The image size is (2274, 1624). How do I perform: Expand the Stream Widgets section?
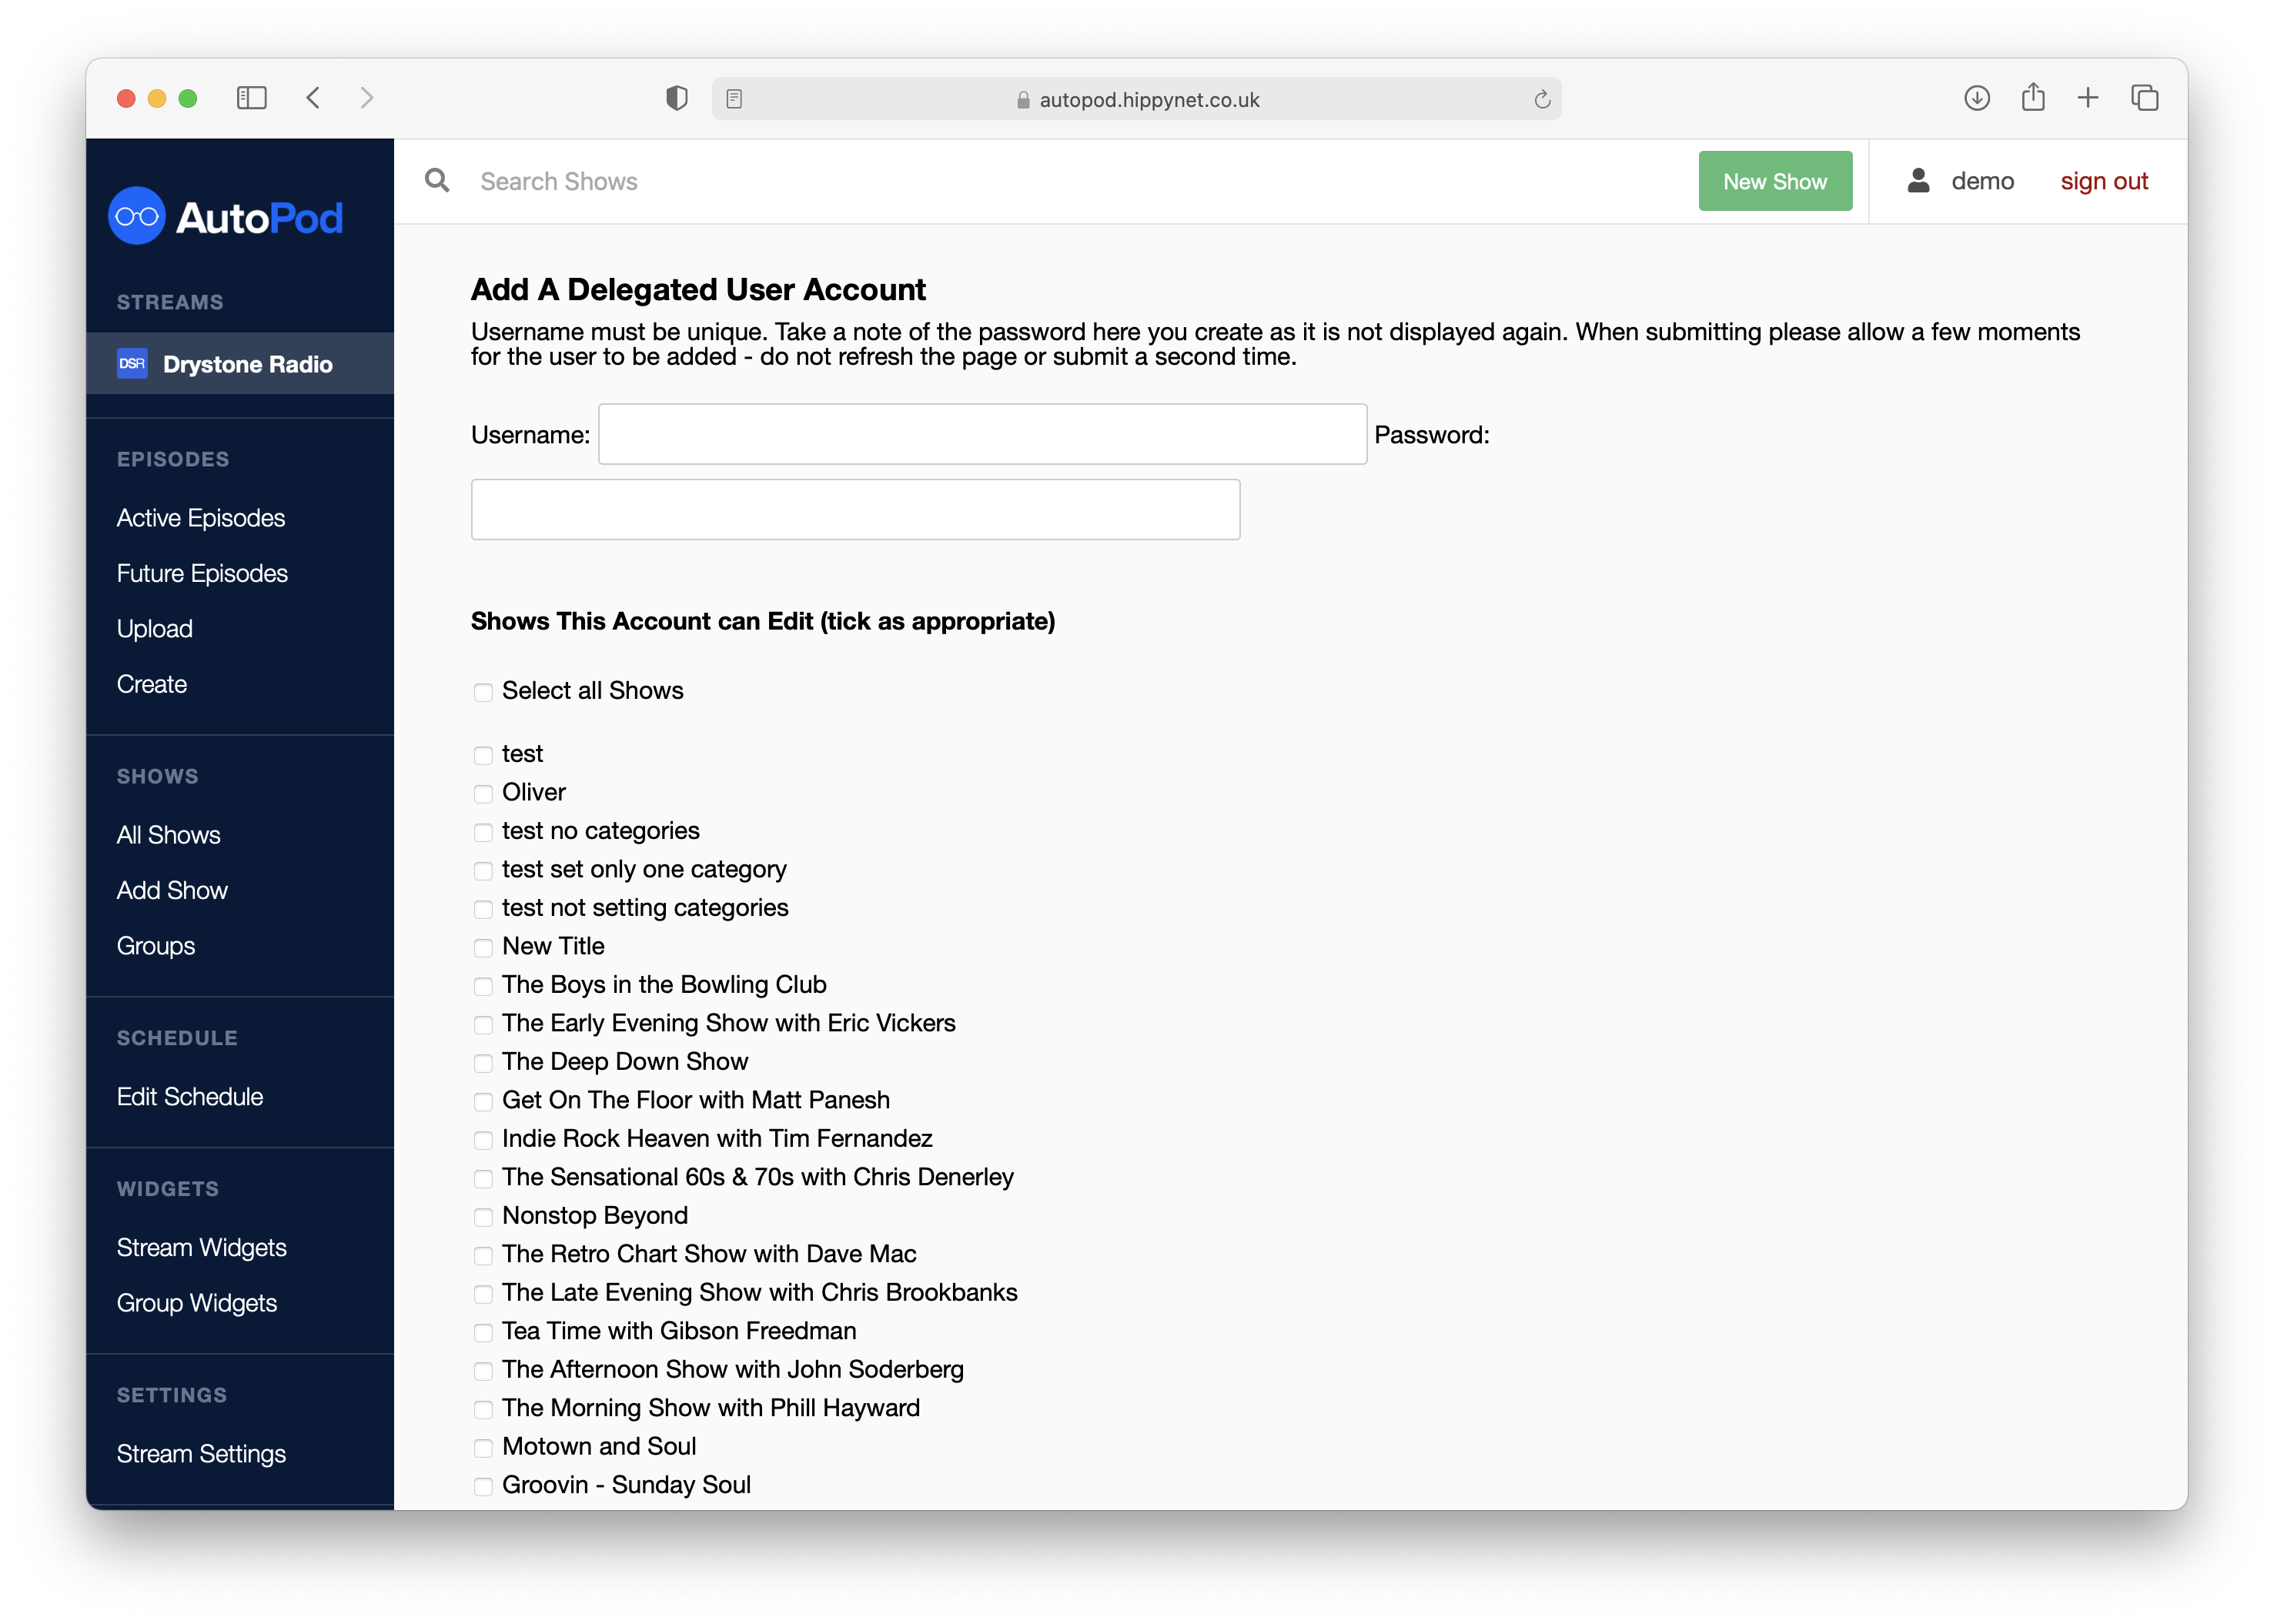[200, 1246]
